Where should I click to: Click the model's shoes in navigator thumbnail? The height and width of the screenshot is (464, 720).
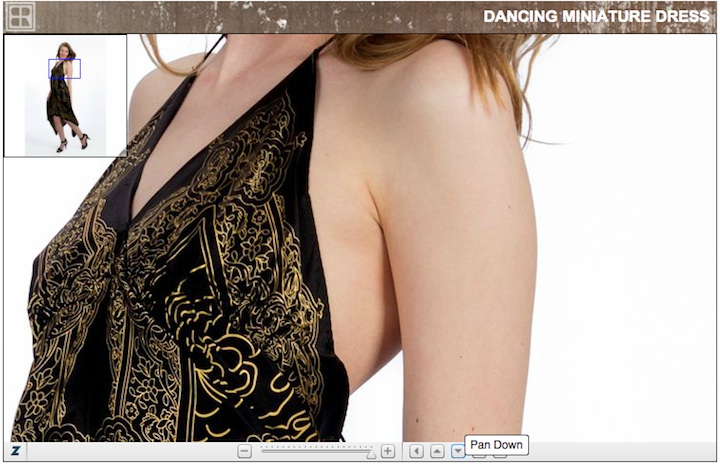click(x=62, y=145)
